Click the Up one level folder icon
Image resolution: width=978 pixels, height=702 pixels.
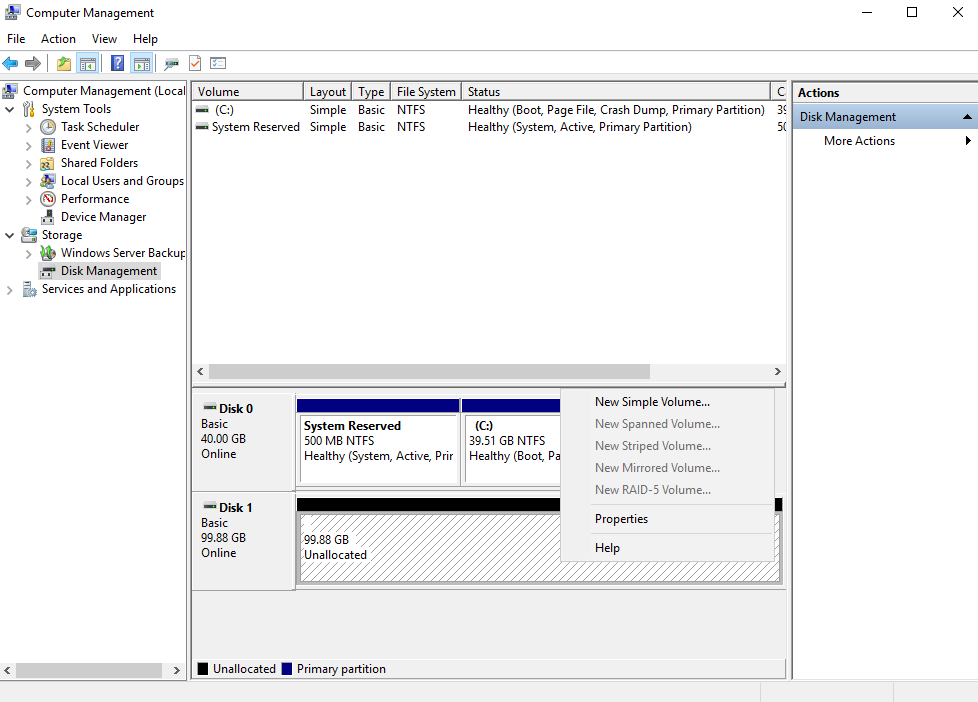(x=64, y=63)
